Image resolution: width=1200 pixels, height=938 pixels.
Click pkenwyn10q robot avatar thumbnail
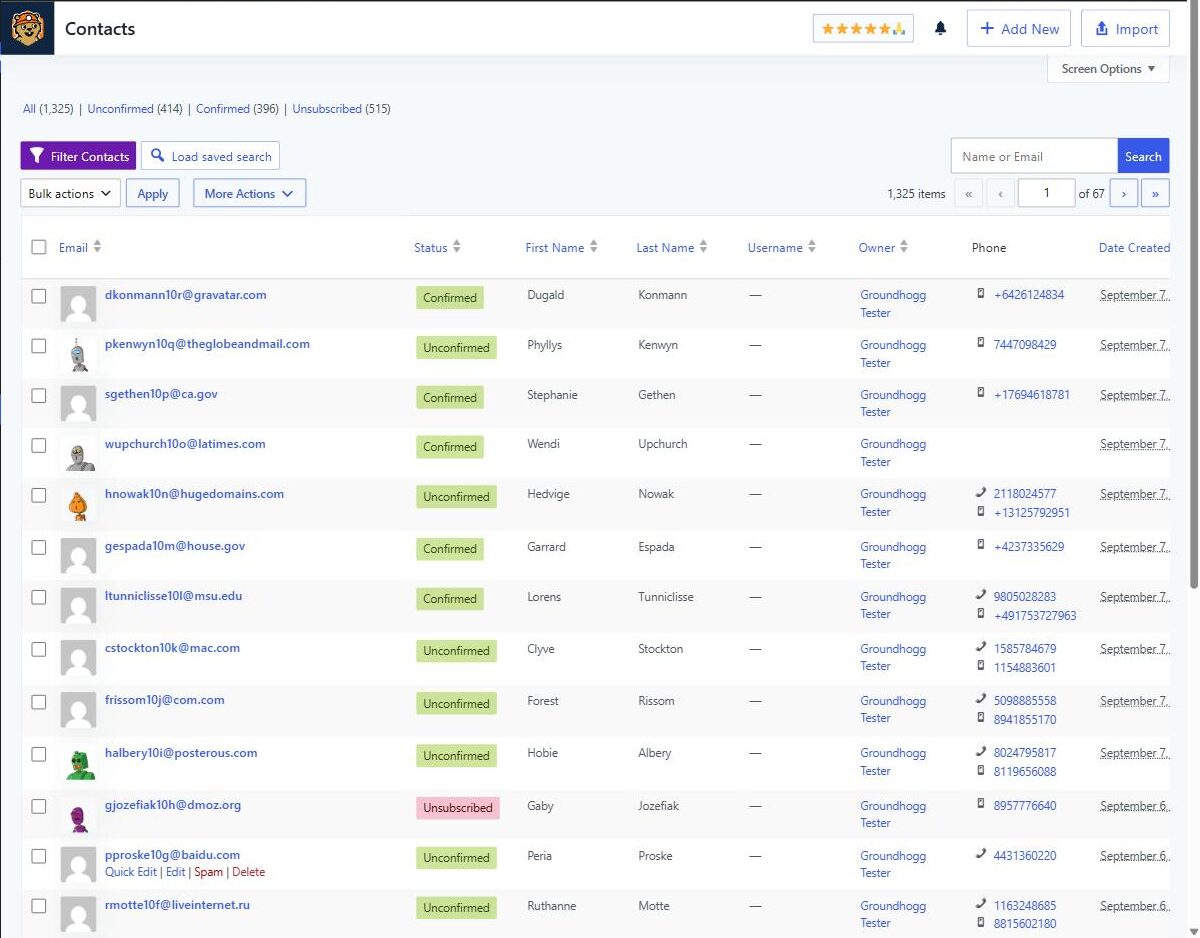(x=78, y=354)
